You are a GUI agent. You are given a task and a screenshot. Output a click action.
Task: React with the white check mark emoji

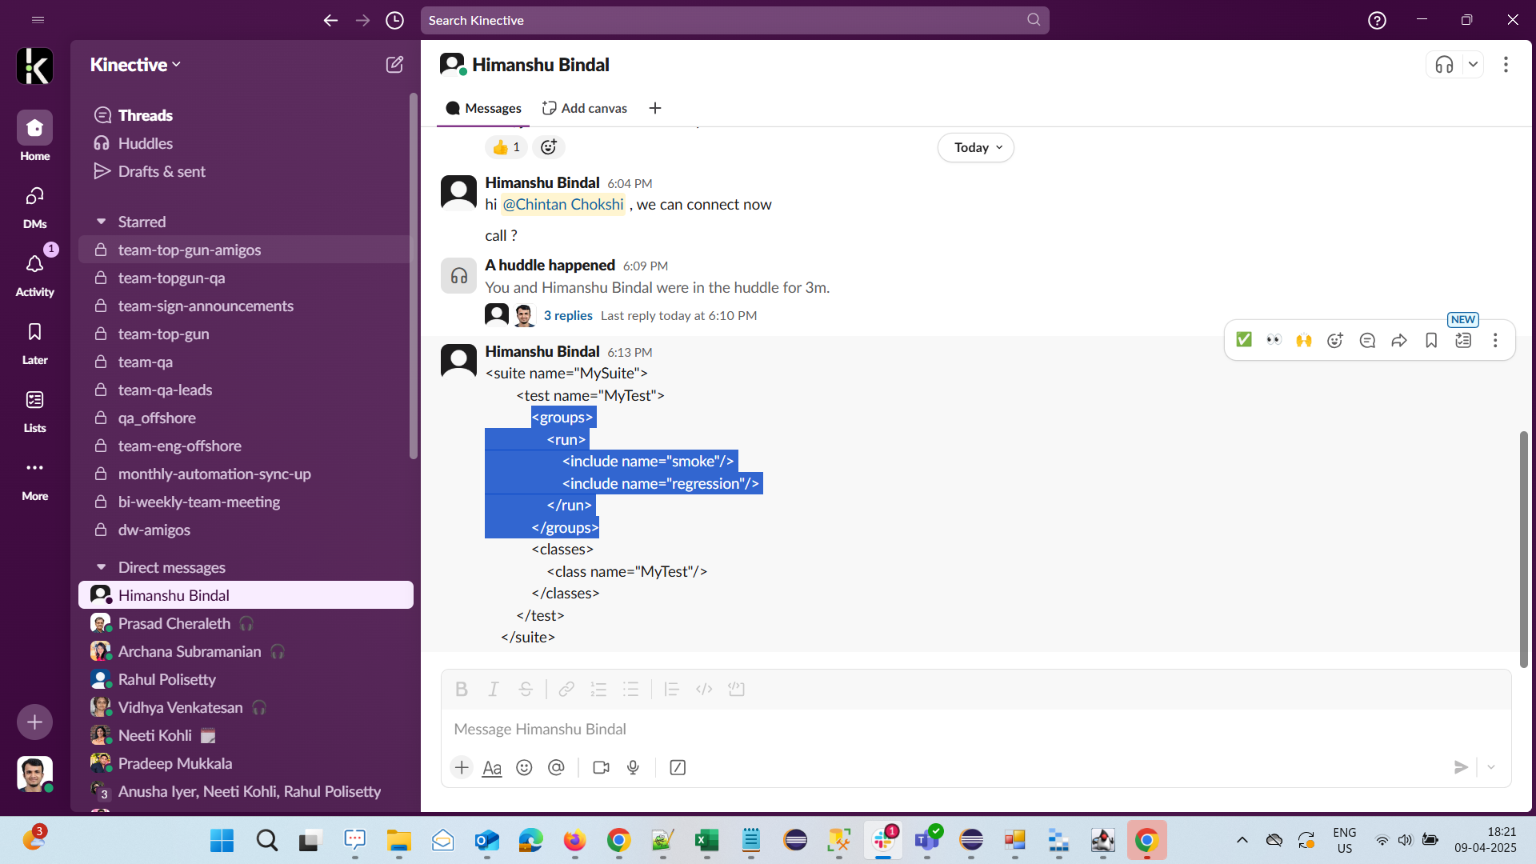(x=1244, y=340)
